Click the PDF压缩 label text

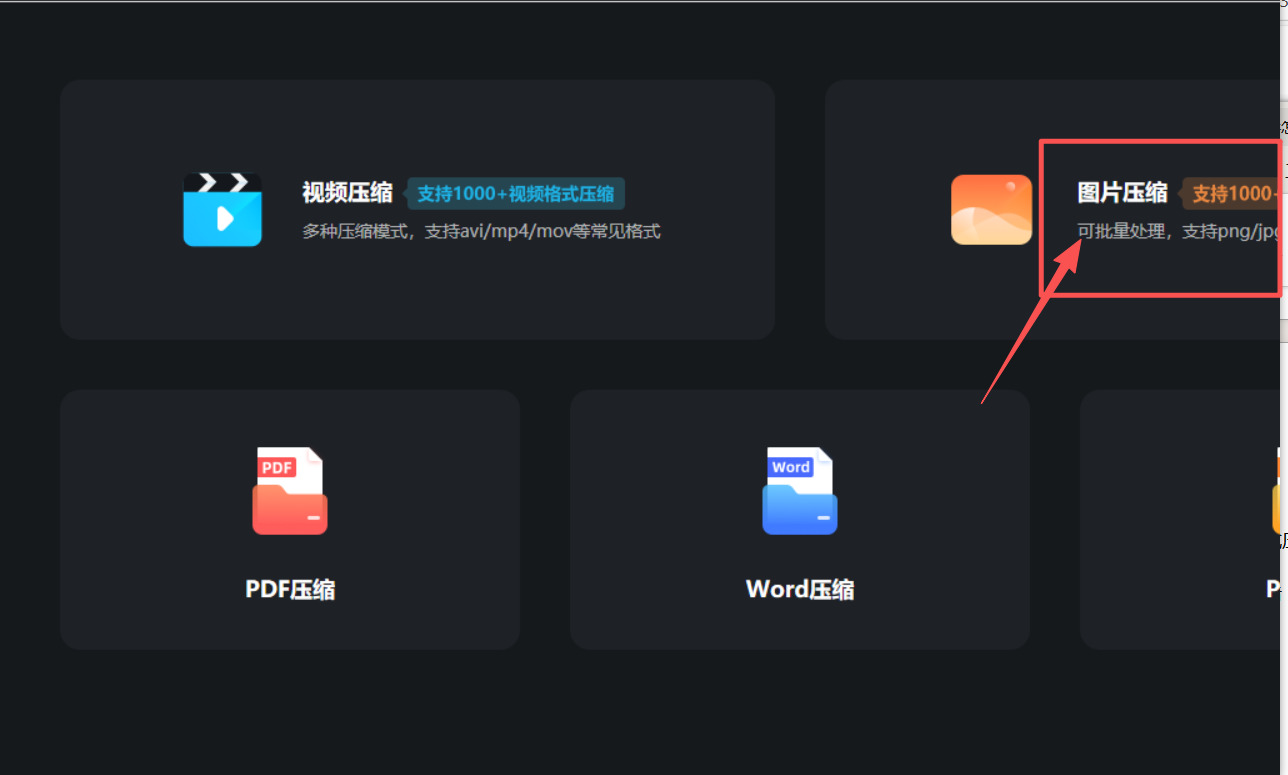(289, 589)
